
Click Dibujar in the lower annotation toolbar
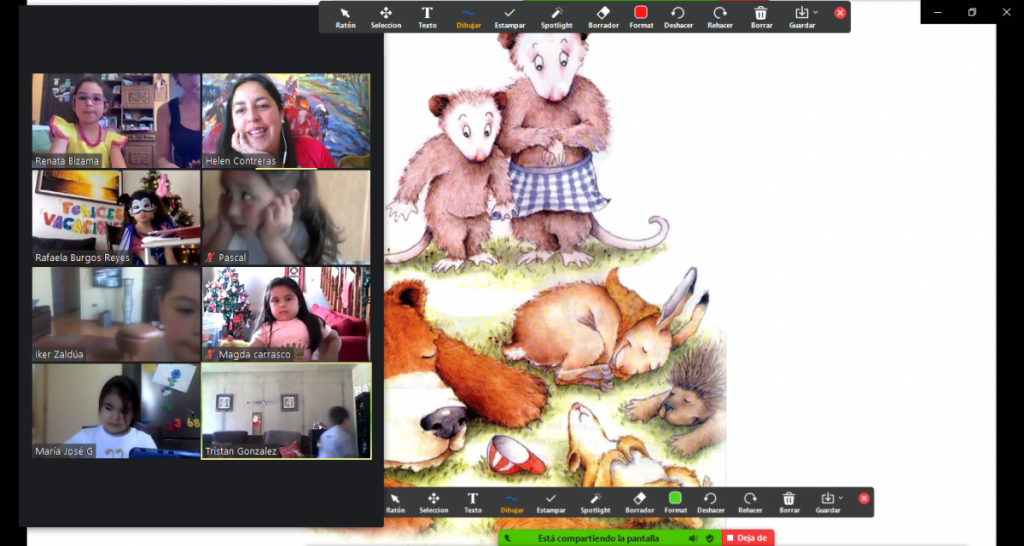(511, 502)
